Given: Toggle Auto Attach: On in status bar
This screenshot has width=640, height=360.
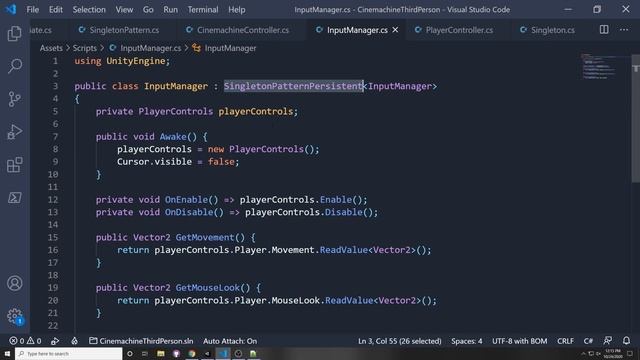Looking at the screenshot, I should point(230,341).
